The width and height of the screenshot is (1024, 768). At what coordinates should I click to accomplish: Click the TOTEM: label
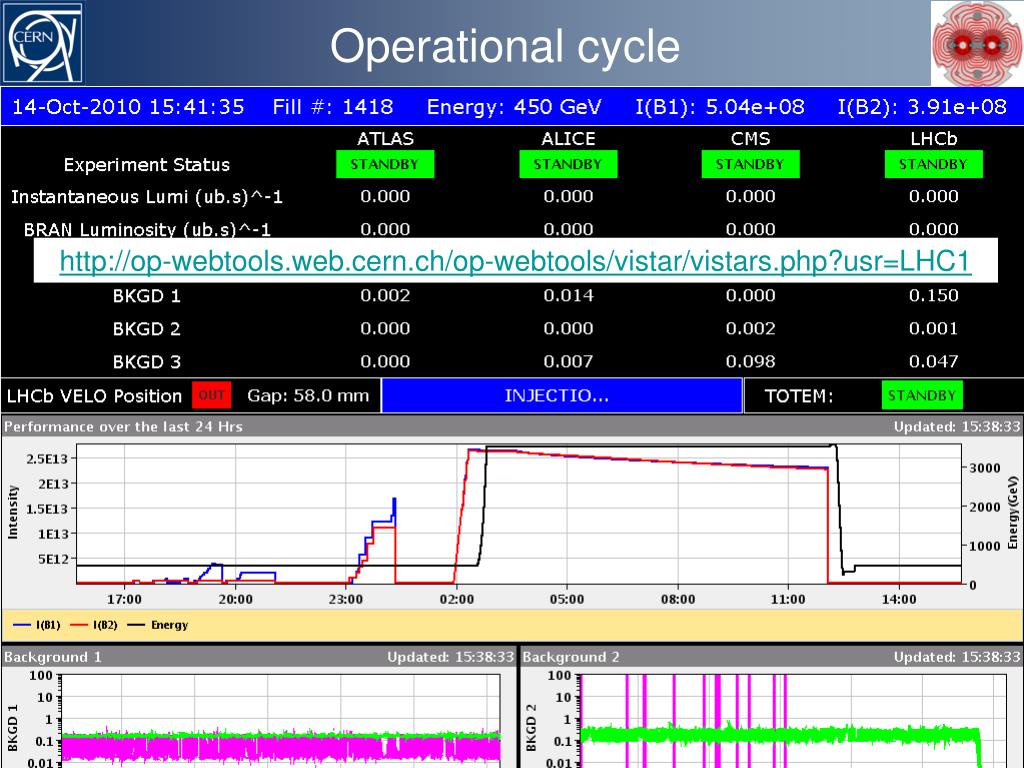[x=799, y=396]
